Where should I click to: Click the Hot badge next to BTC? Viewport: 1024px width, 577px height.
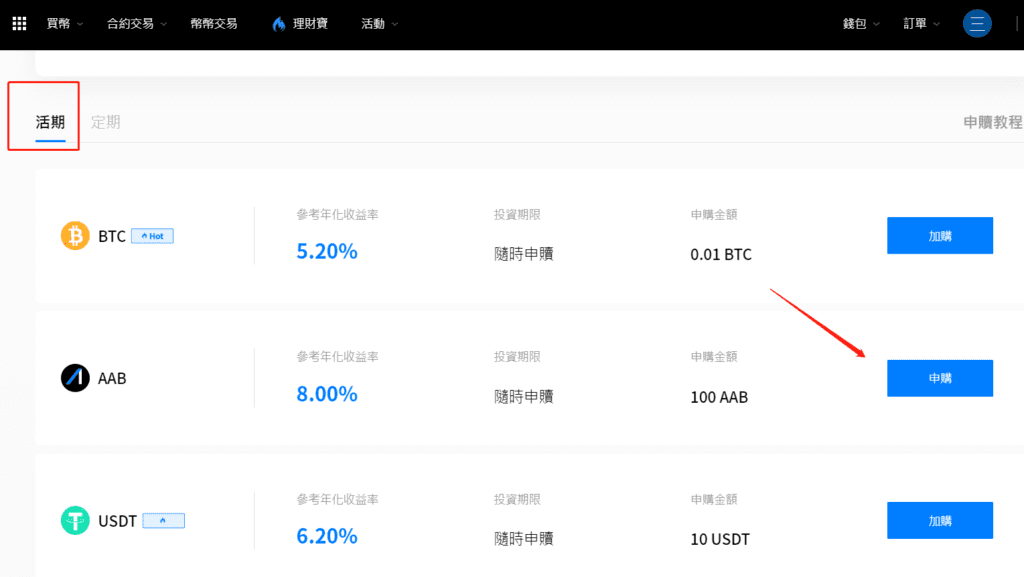(152, 236)
